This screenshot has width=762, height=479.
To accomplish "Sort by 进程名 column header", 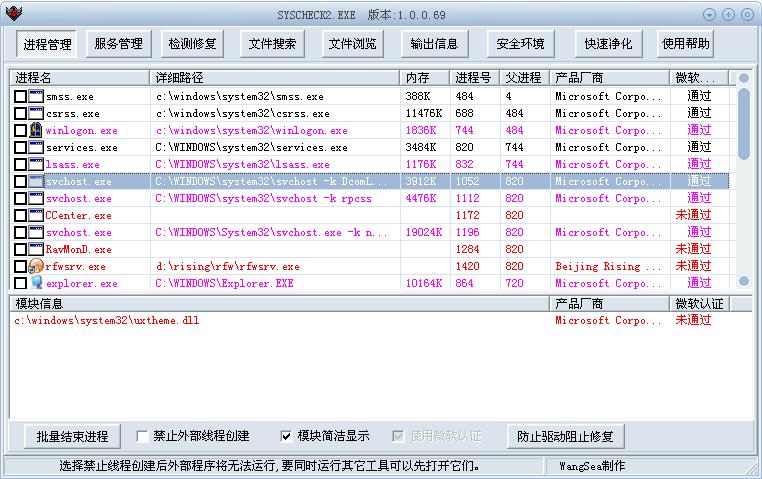I will [x=80, y=78].
